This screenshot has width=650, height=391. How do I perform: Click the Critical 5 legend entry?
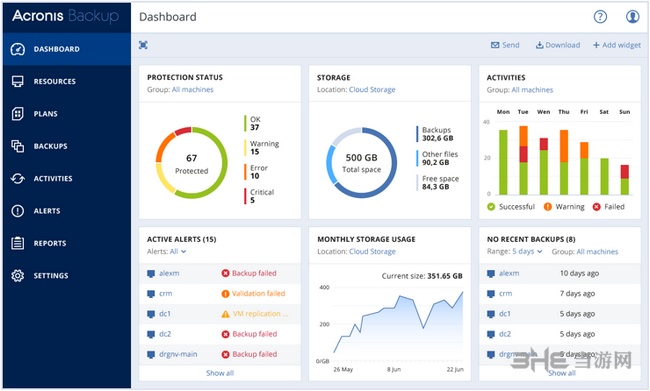point(259,196)
